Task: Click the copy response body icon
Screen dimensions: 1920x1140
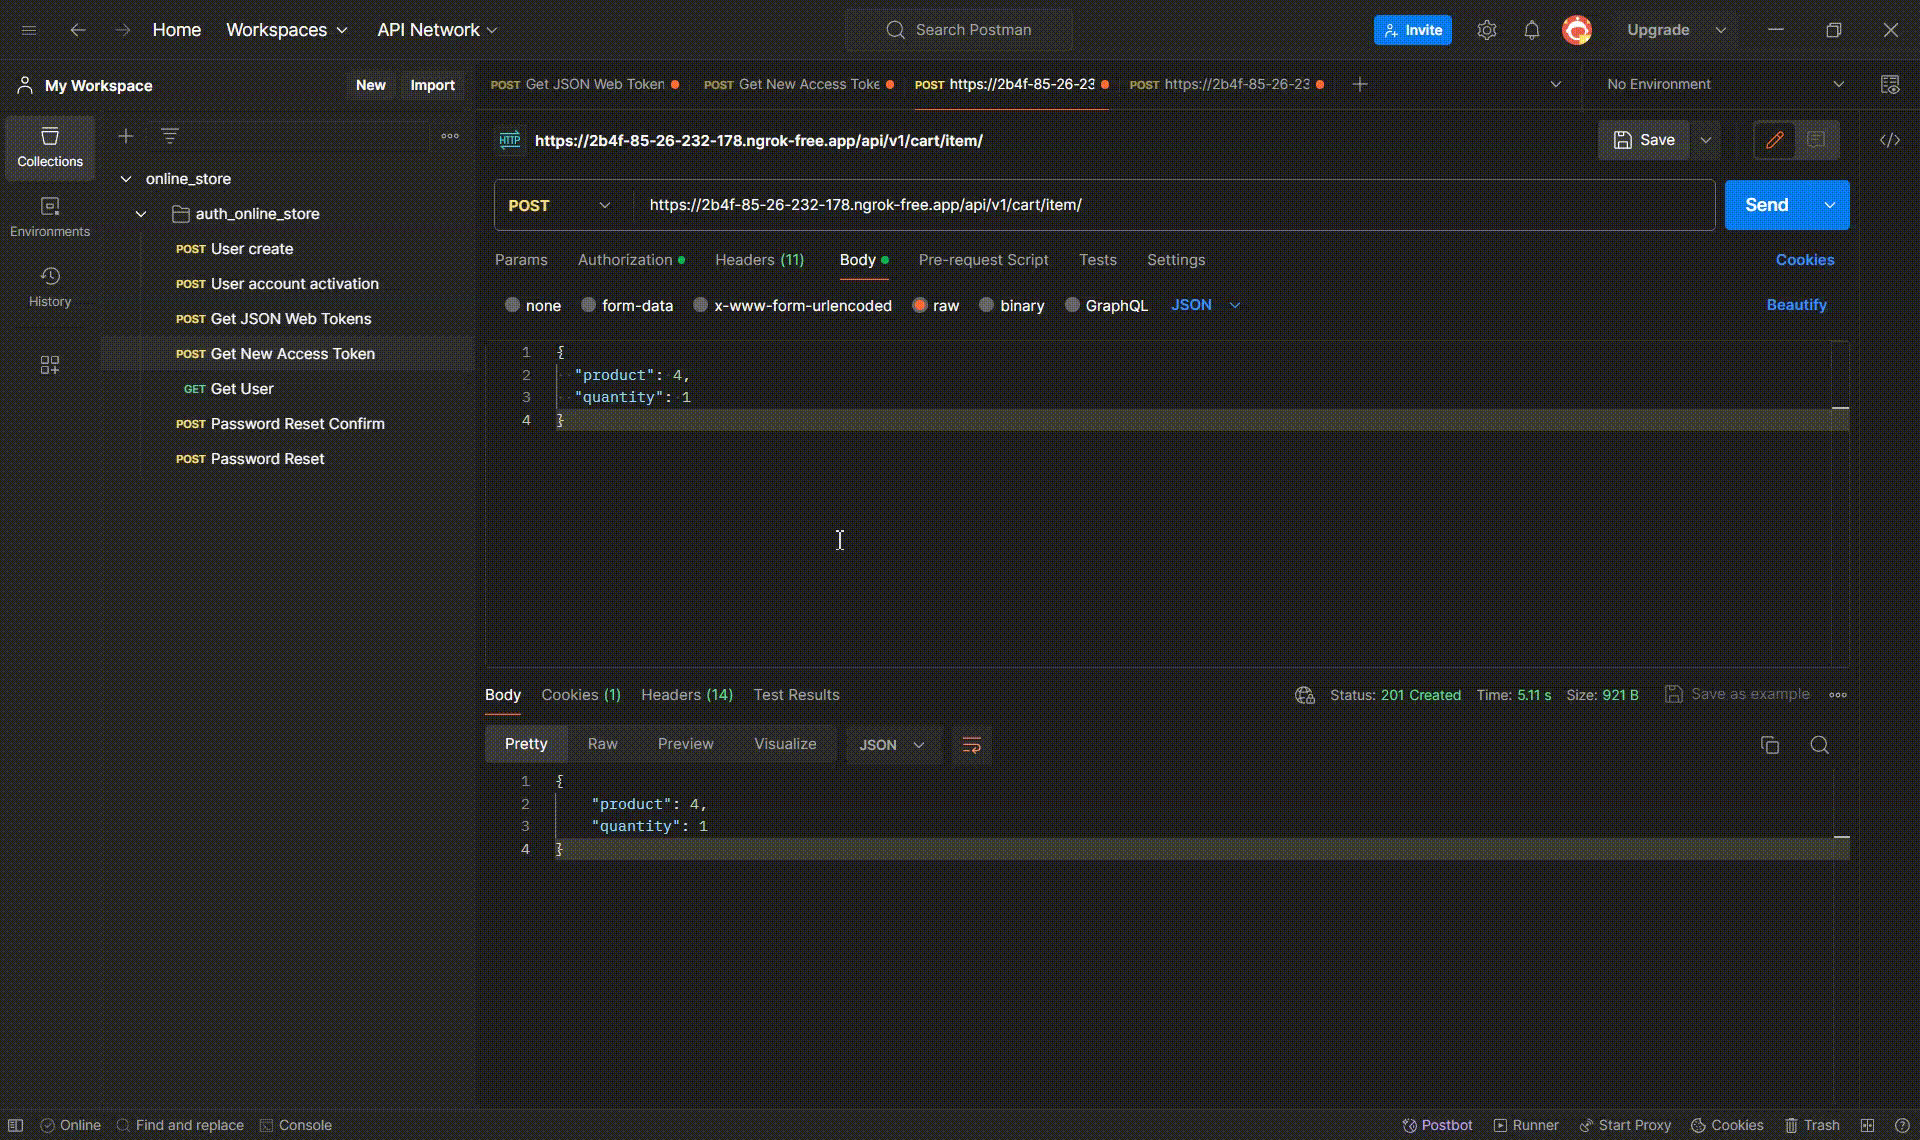Action: coord(1769,744)
